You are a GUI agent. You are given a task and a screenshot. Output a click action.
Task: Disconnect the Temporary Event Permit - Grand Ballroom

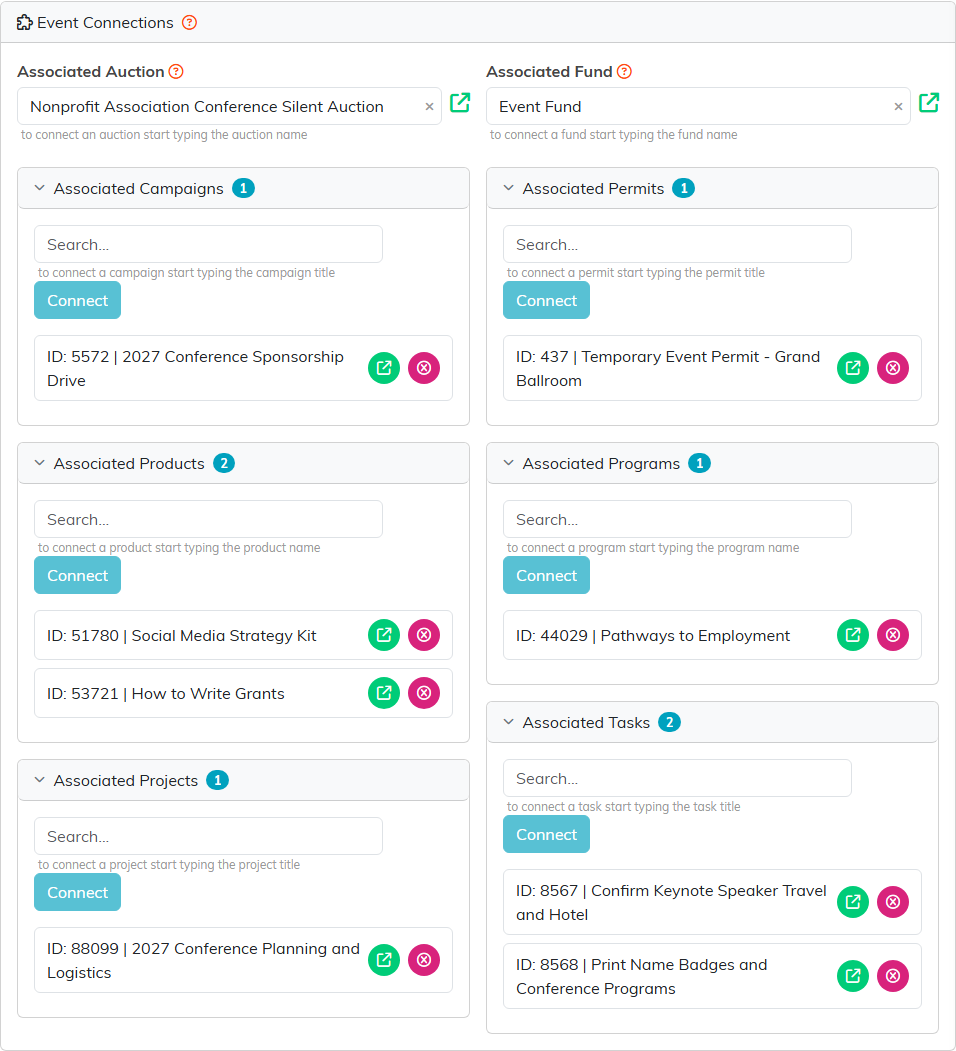tap(893, 368)
